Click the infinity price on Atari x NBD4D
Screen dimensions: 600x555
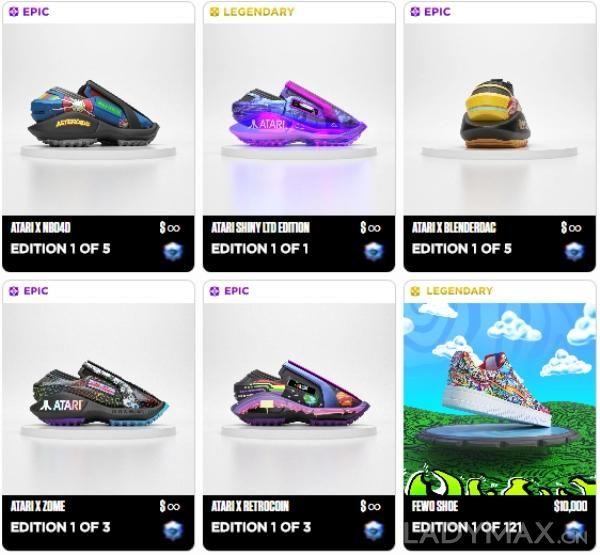click(170, 228)
